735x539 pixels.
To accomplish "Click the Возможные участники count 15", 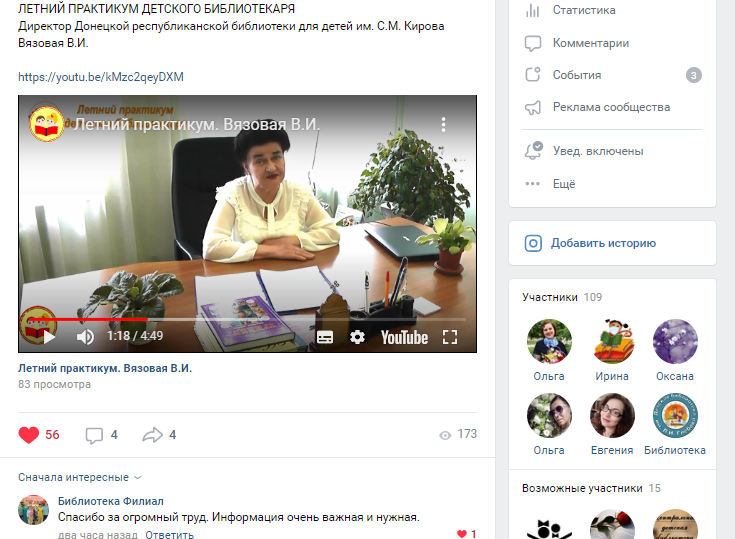I will click(655, 488).
